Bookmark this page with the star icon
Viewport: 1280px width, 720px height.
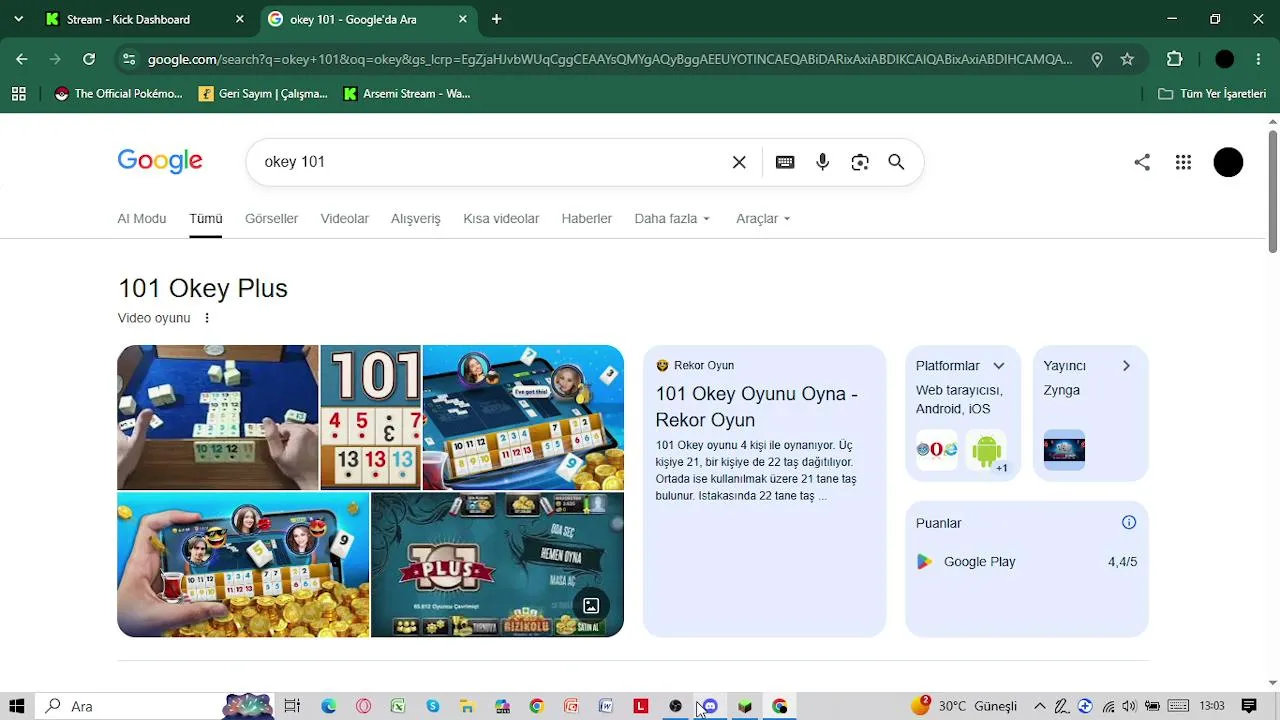click(1127, 59)
